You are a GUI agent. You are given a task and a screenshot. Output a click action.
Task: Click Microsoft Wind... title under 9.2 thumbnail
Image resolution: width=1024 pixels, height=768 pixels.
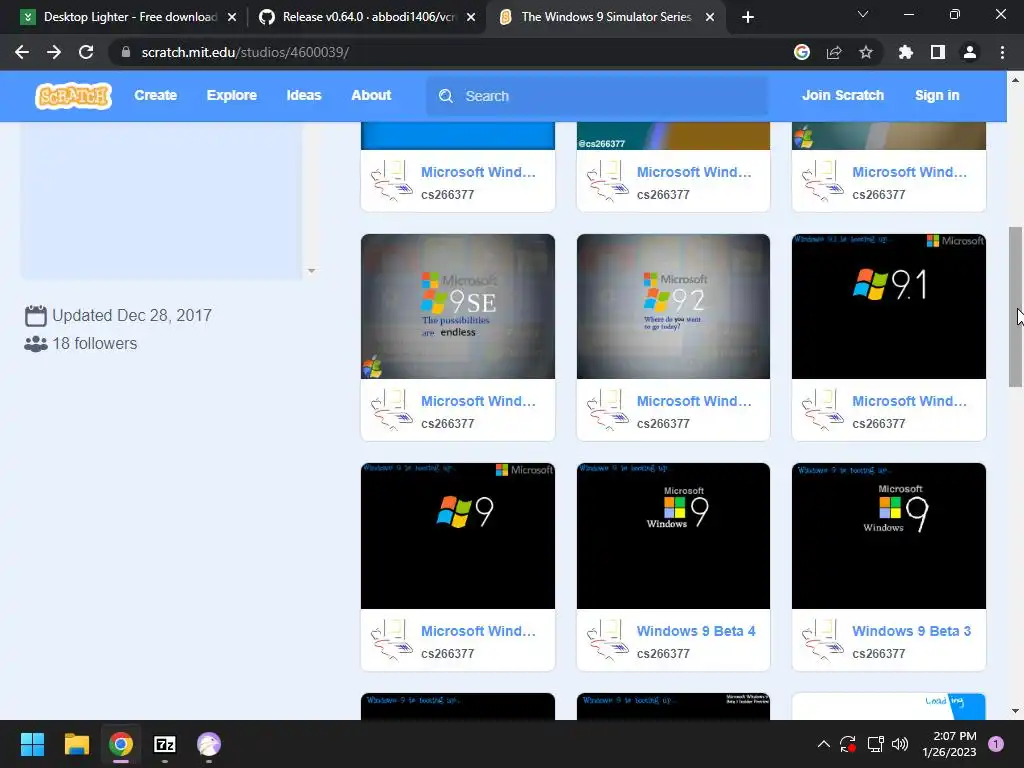click(x=694, y=401)
